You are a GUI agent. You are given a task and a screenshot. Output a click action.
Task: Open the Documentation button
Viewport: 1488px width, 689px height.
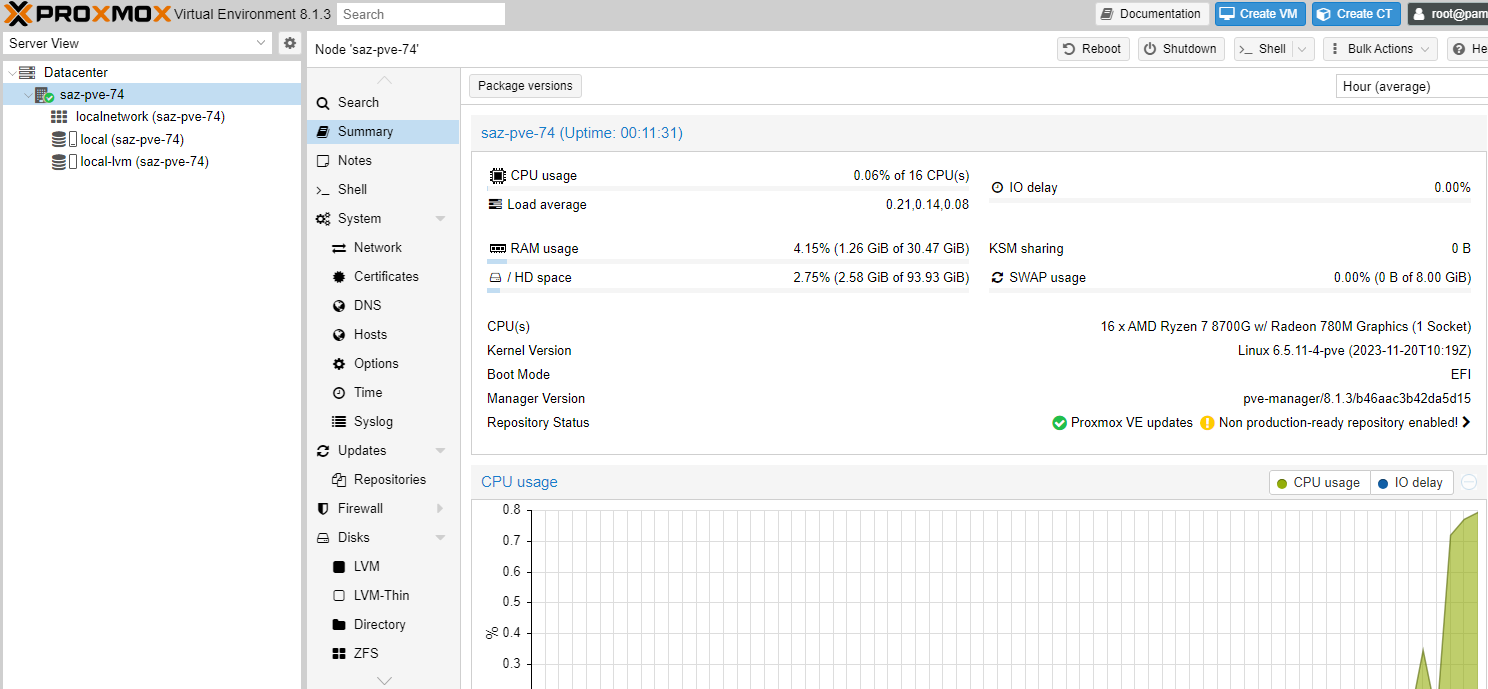click(1151, 14)
